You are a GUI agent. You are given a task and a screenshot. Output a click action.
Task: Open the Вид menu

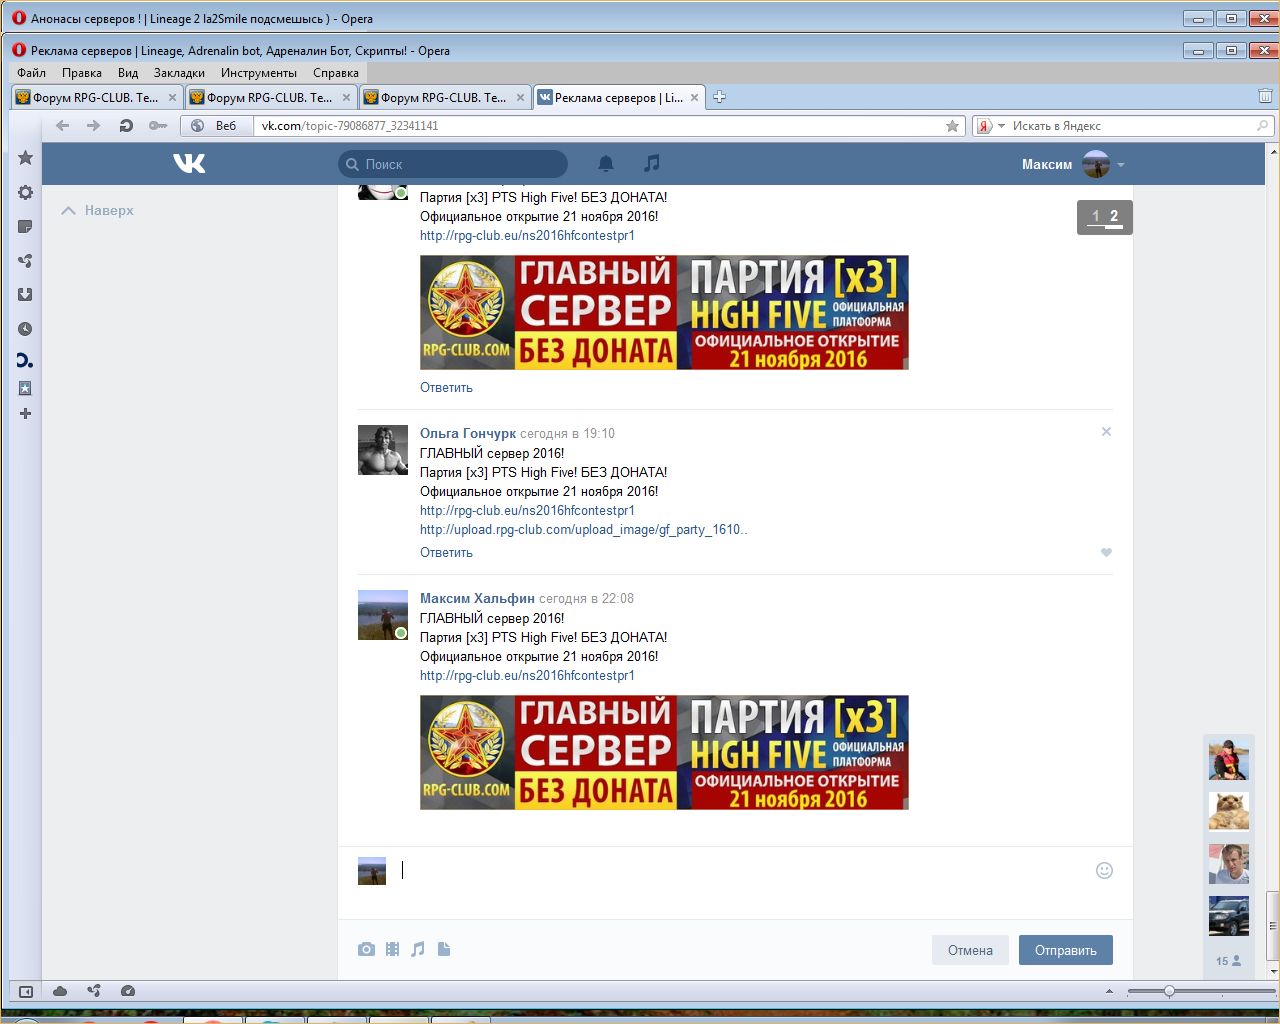pyautogui.click(x=128, y=73)
